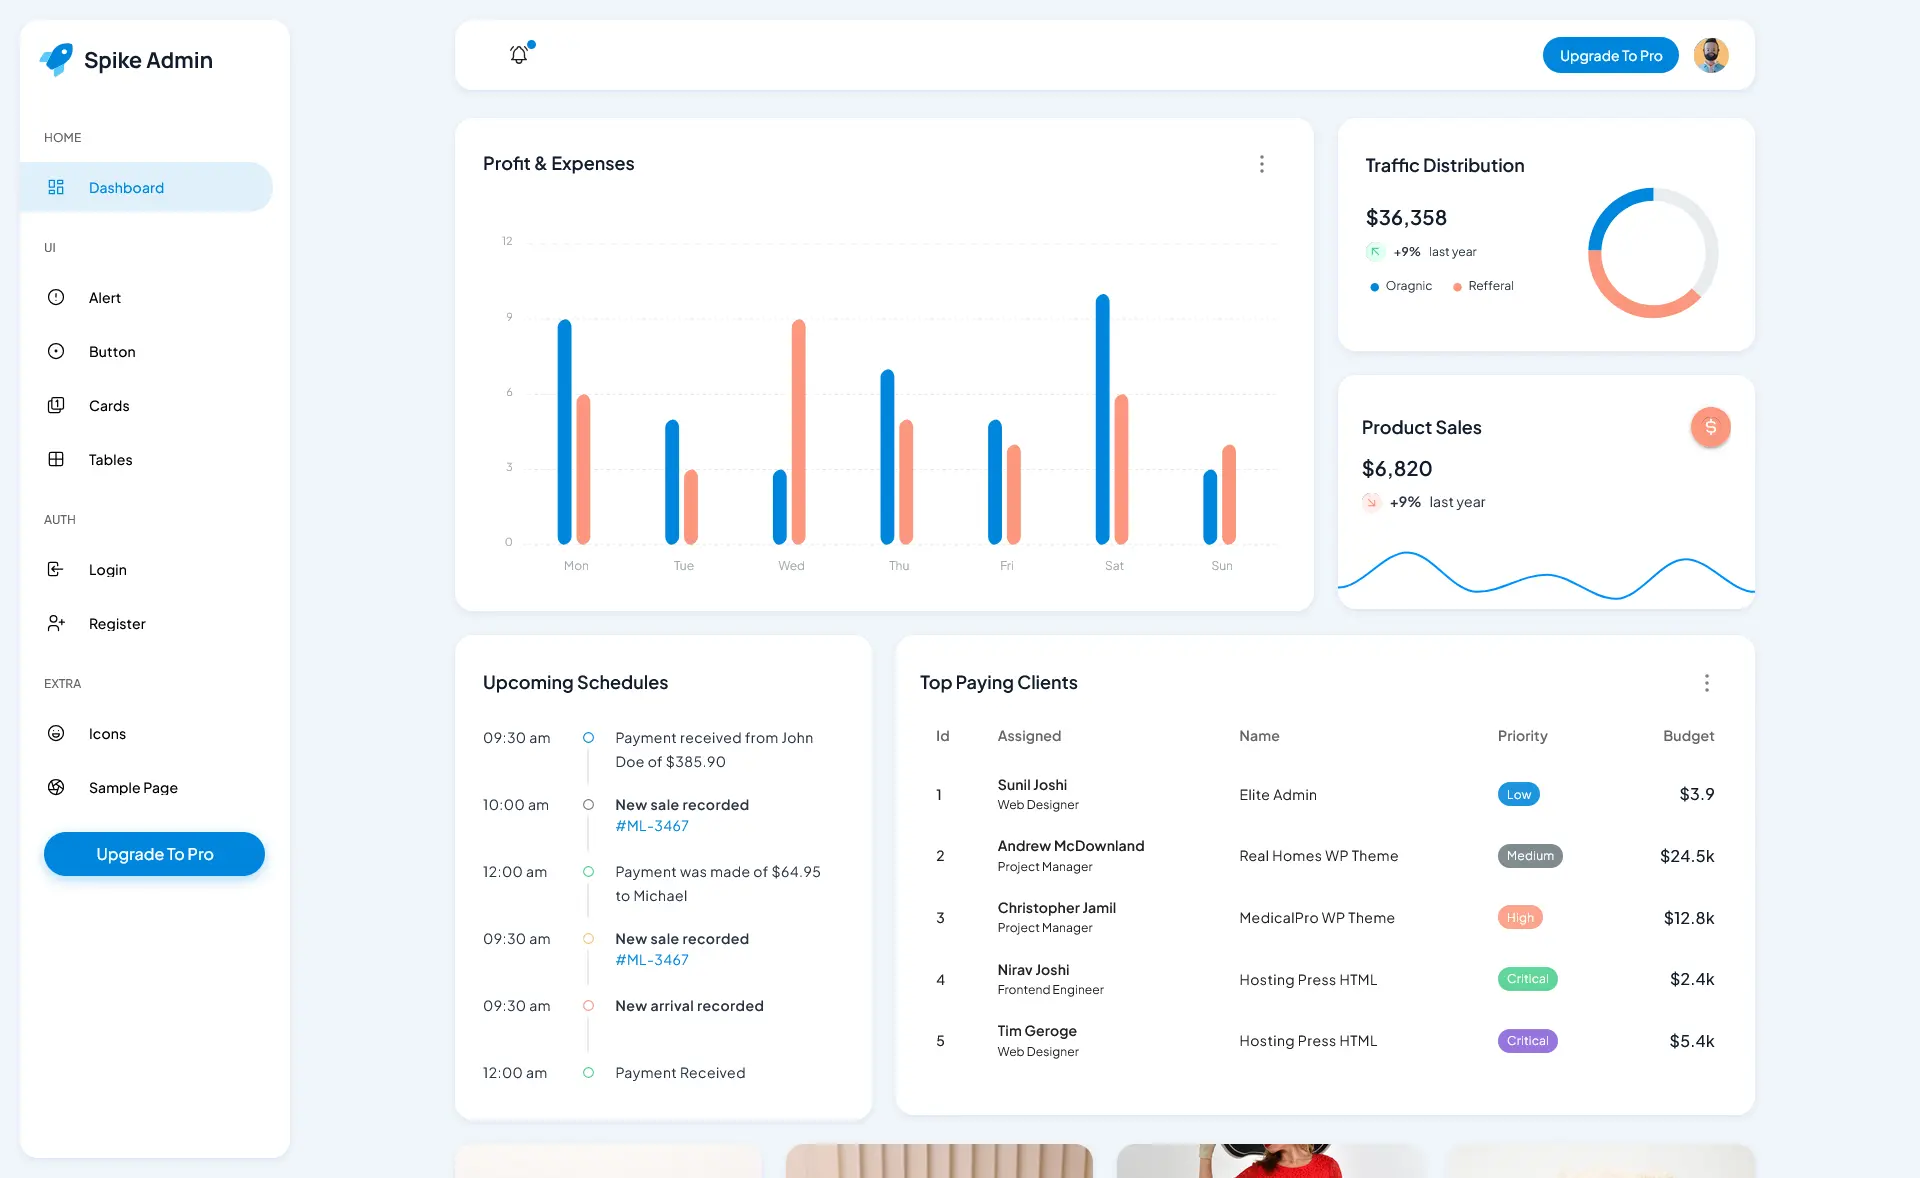The height and width of the screenshot is (1178, 1920).
Task: Click Upgrade To Pro in the header
Action: [1610, 55]
